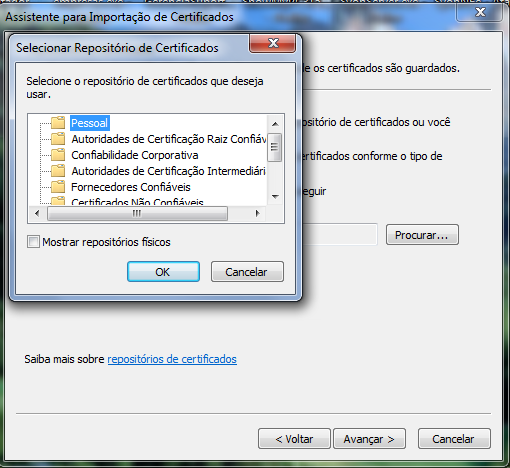Click the Pessoal folder icon
Image resolution: width=510 pixels, height=468 pixels.
coord(58,123)
